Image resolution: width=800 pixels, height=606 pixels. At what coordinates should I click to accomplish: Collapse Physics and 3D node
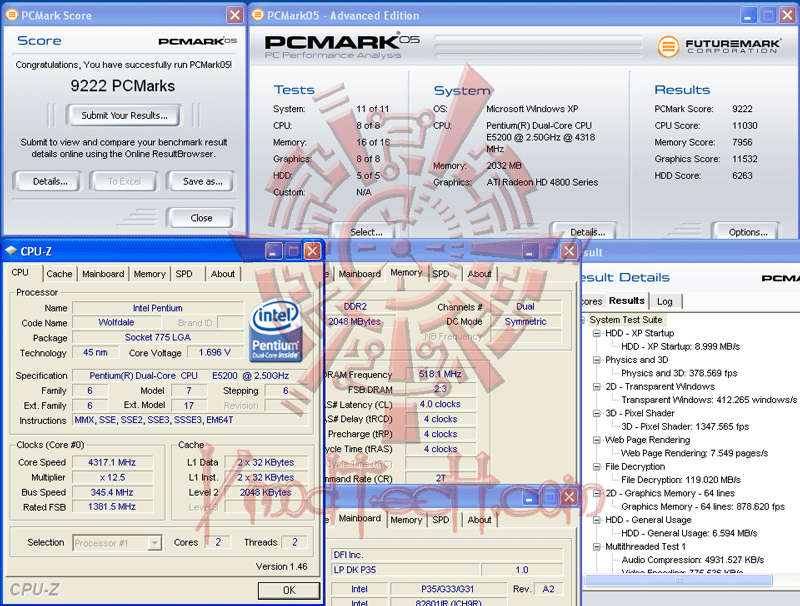(x=596, y=360)
